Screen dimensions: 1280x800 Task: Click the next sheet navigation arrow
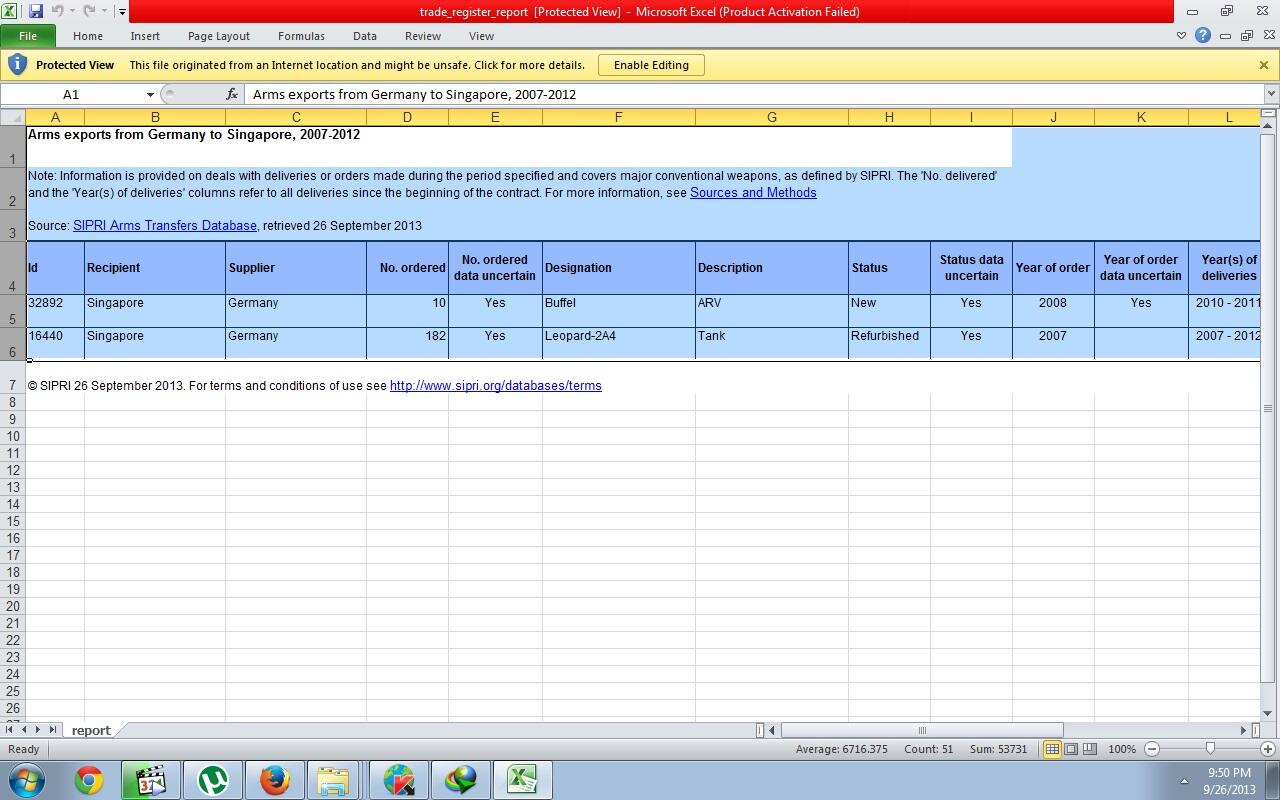[38, 730]
